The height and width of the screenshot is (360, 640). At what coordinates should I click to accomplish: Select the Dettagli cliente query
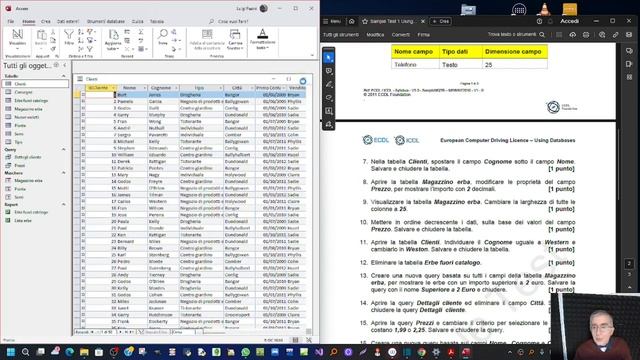(x=28, y=157)
